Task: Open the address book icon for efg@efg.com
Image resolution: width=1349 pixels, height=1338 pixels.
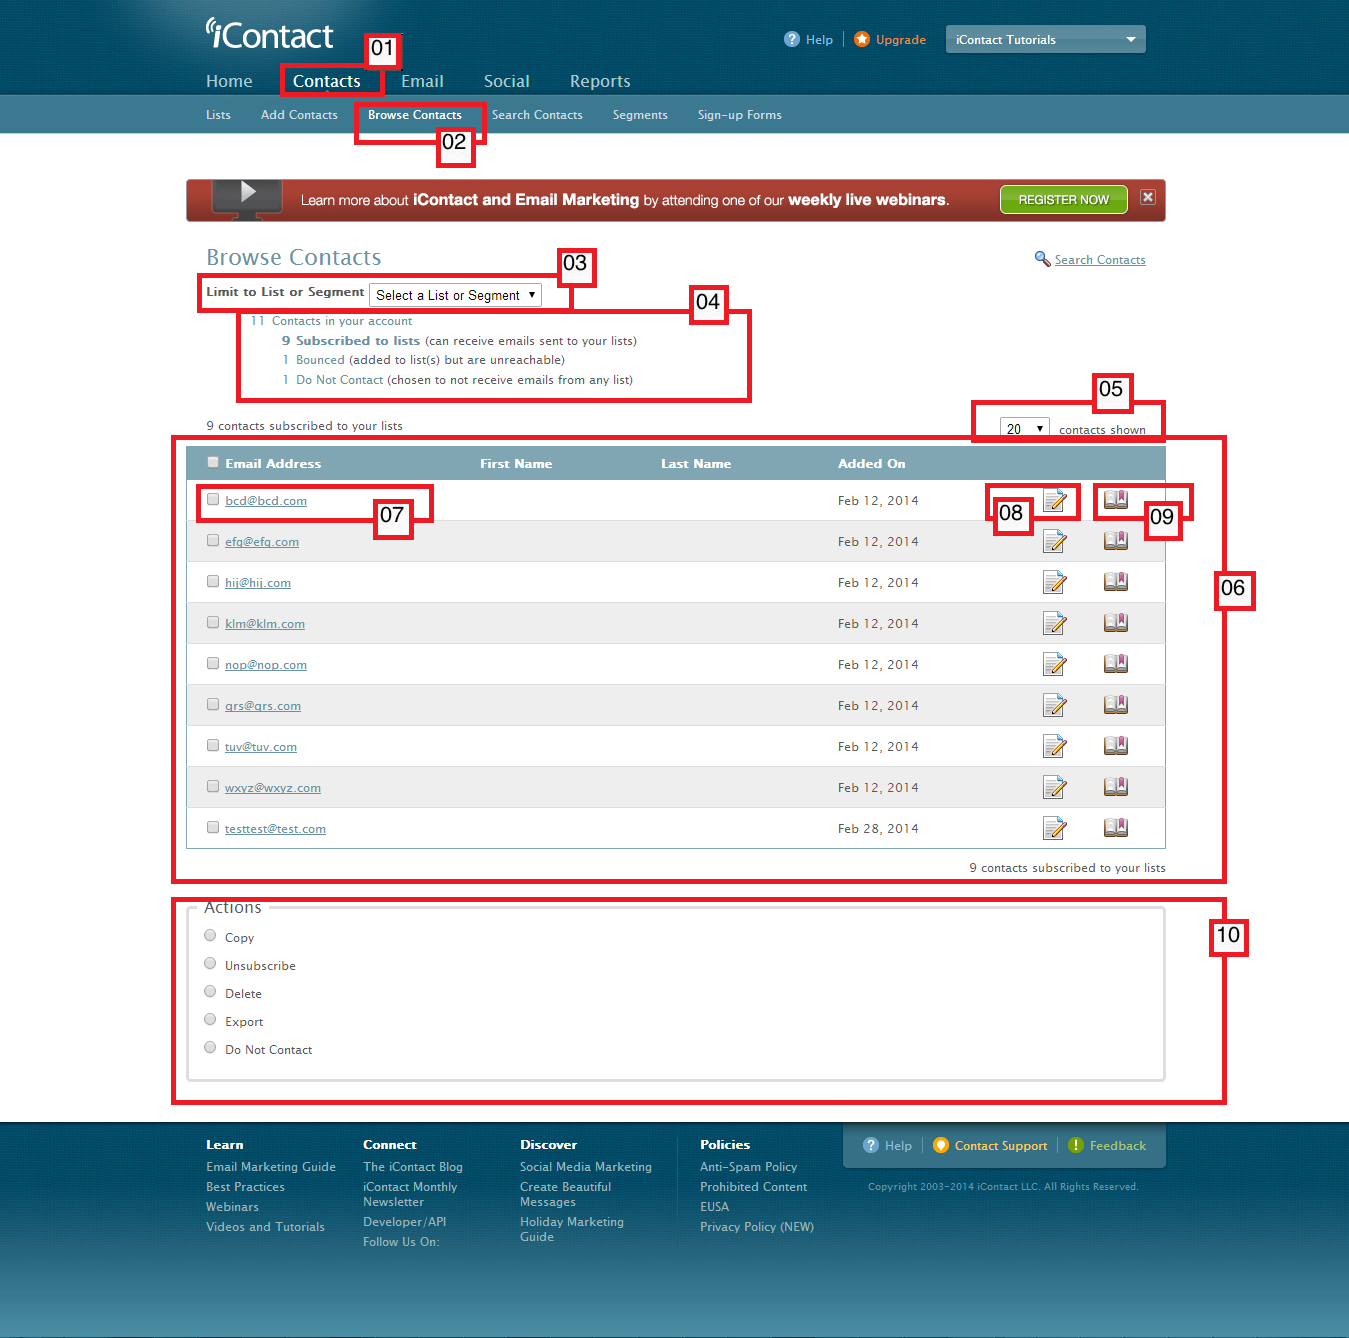Action: (x=1115, y=540)
